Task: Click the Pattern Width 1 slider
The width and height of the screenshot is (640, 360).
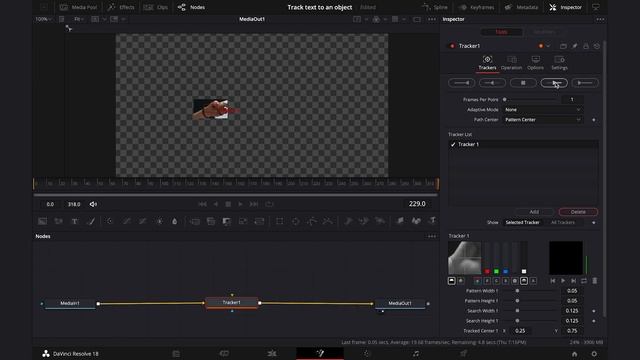Action: pos(530,291)
